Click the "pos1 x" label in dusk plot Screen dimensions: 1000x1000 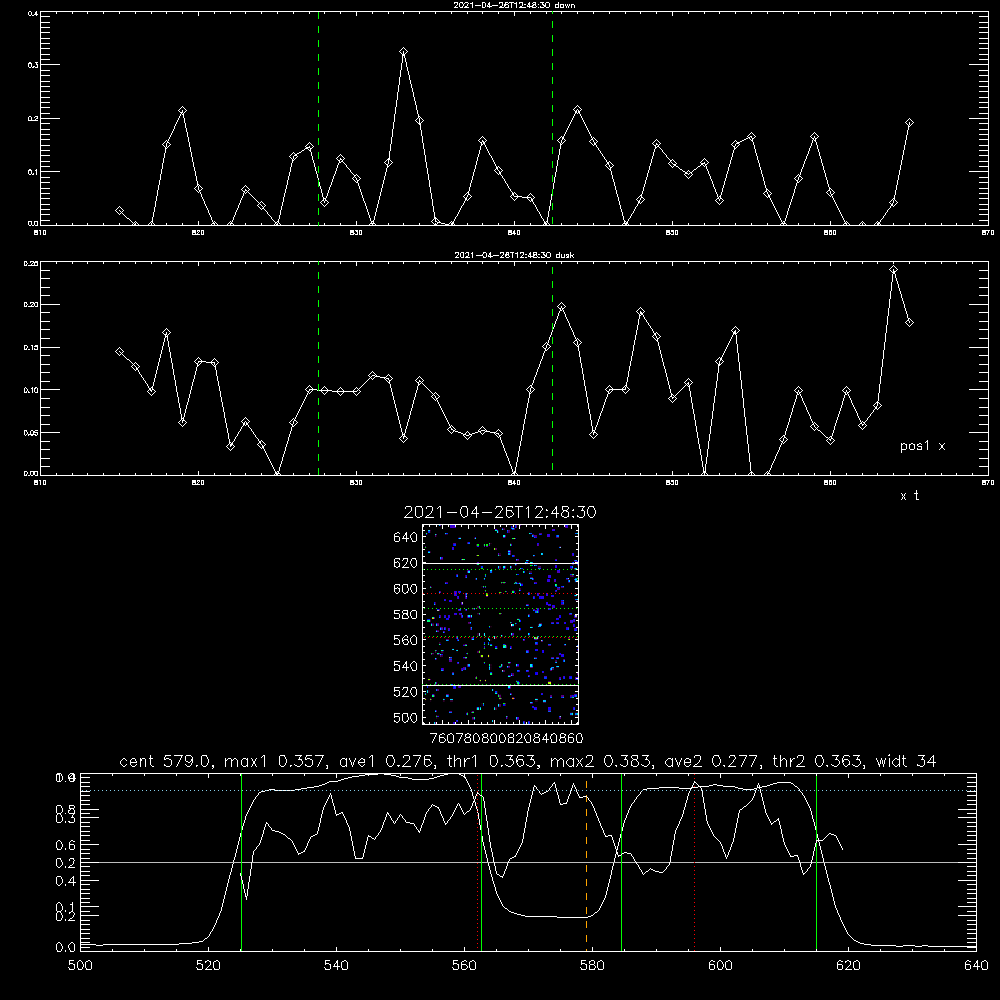tap(922, 446)
